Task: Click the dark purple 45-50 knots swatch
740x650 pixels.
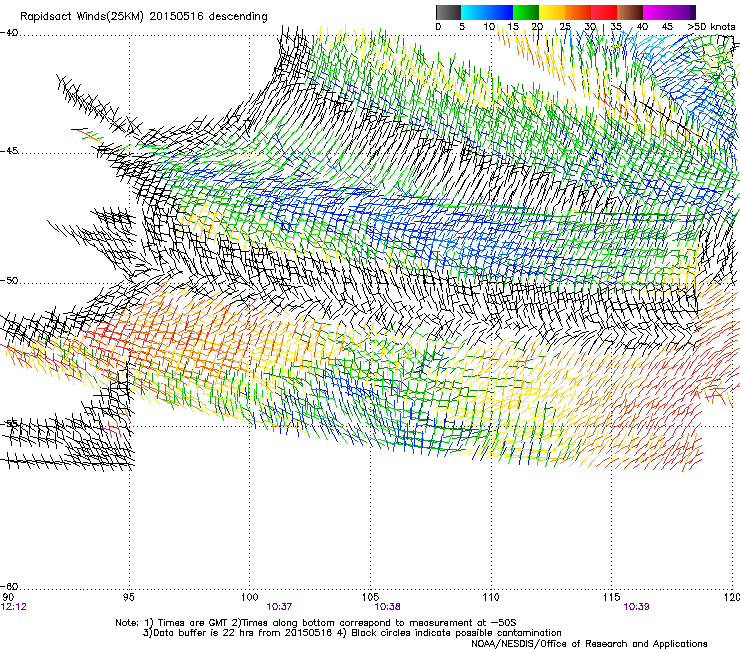Action: (682, 12)
